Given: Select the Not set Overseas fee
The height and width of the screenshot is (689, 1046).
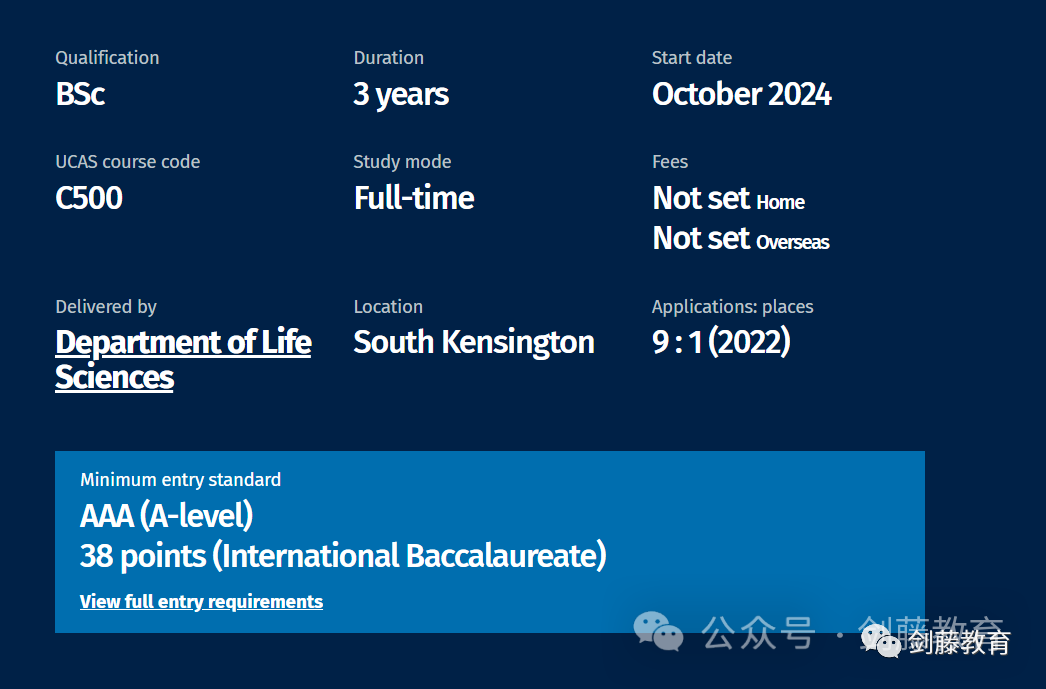Looking at the screenshot, I should tap(741, 239).
